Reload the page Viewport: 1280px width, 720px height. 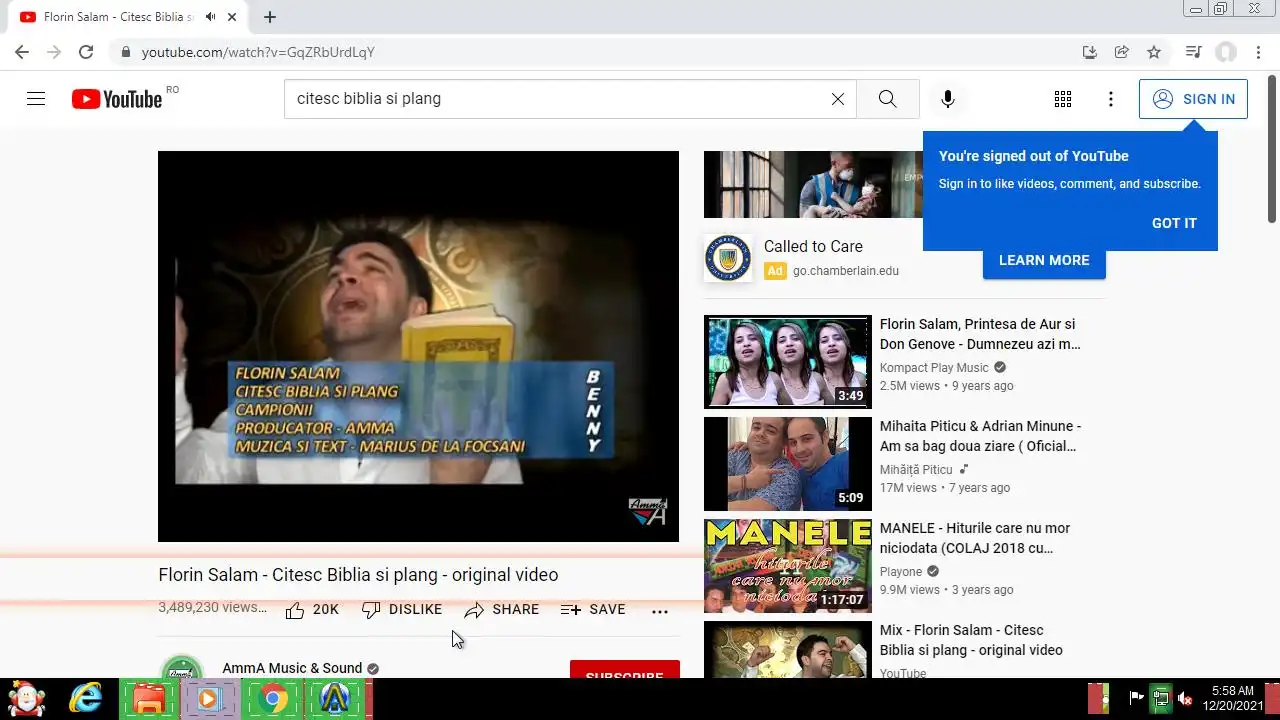[x=86, y=52]
